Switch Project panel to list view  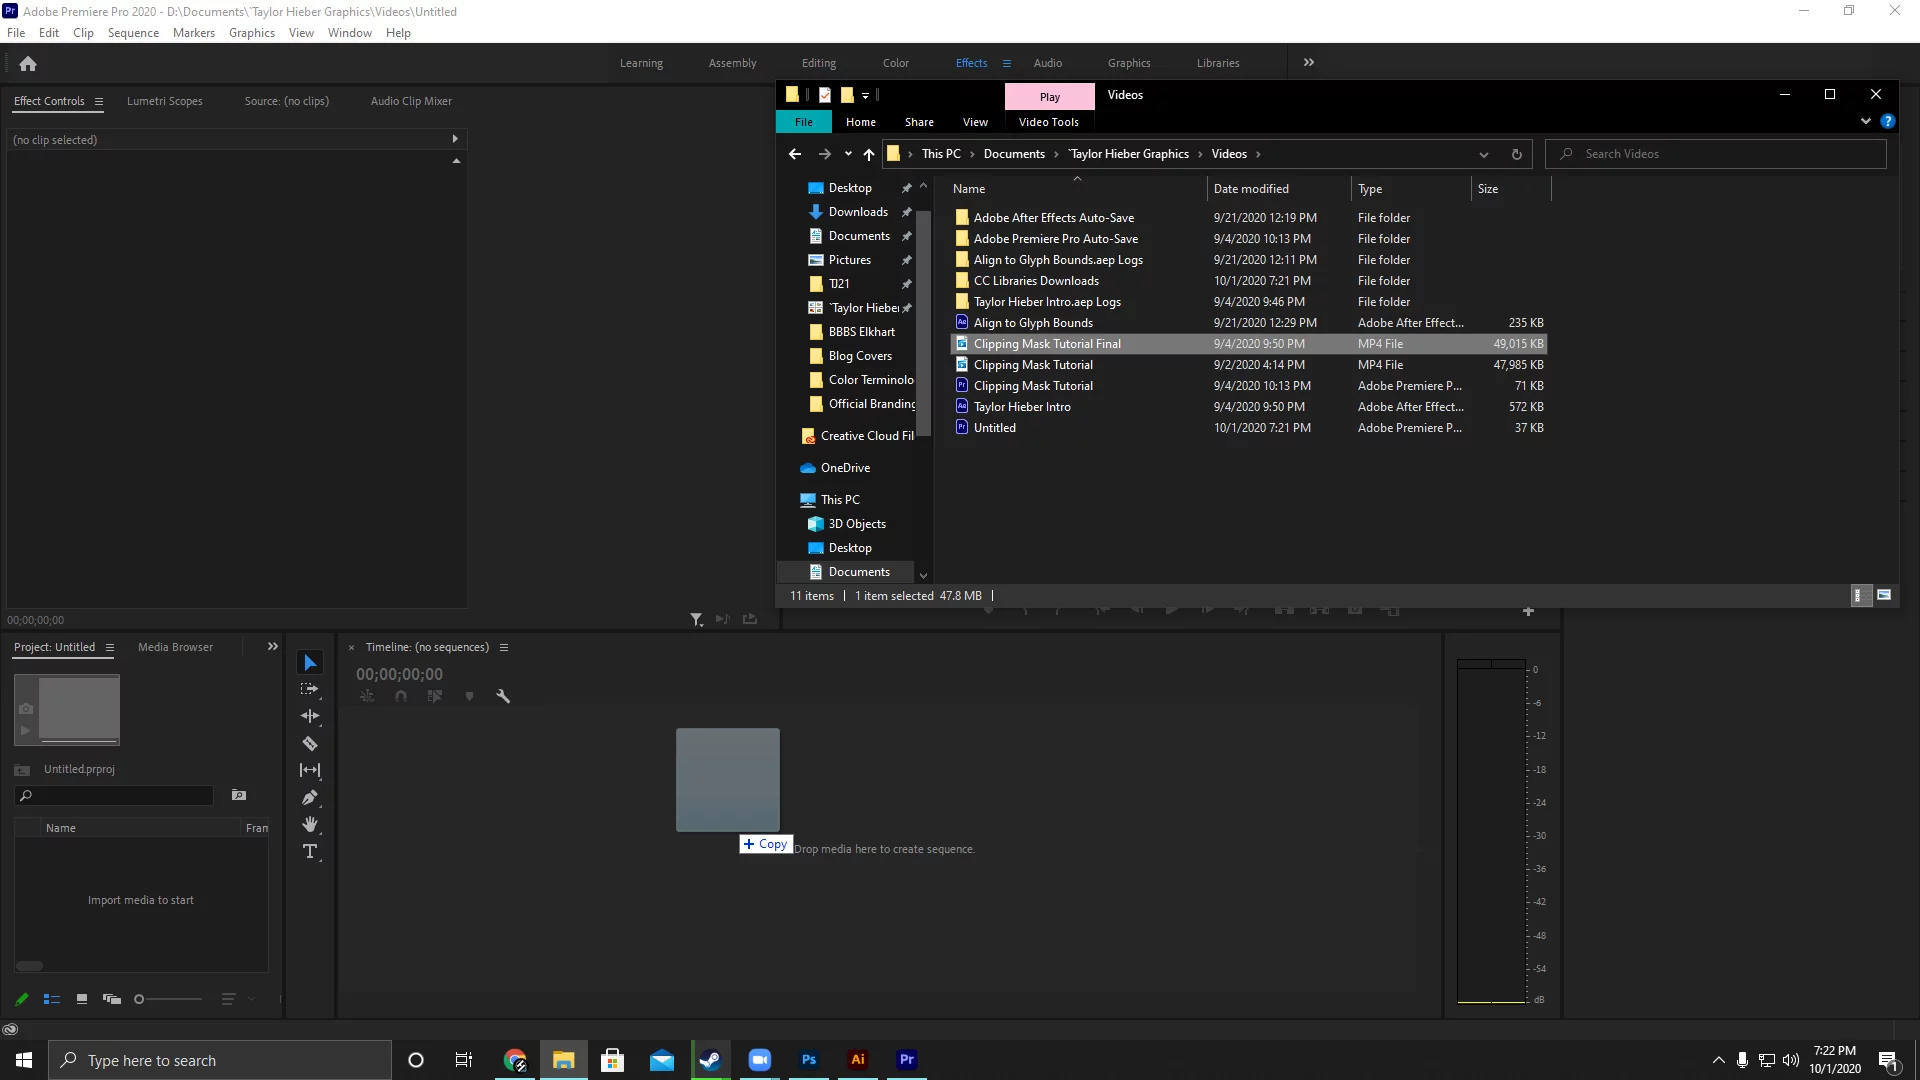tap(52, 998)
